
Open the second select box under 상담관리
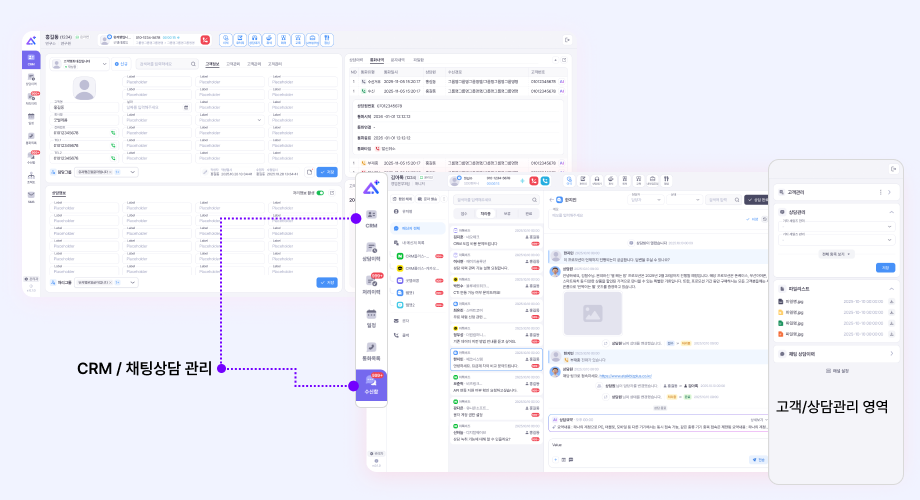(837, 239)
